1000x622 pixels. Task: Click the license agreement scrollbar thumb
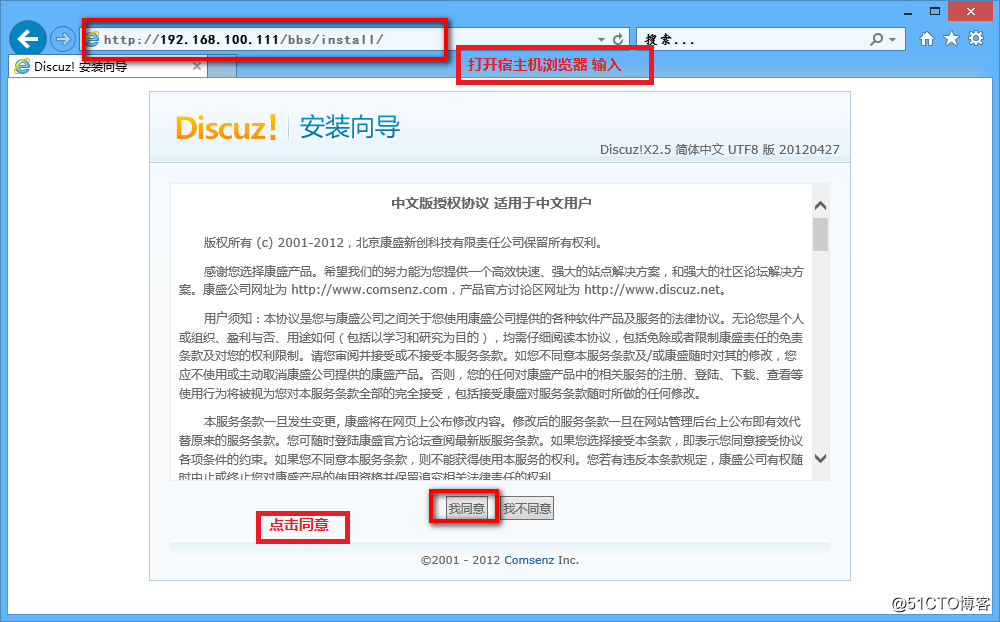click(821, 235)
